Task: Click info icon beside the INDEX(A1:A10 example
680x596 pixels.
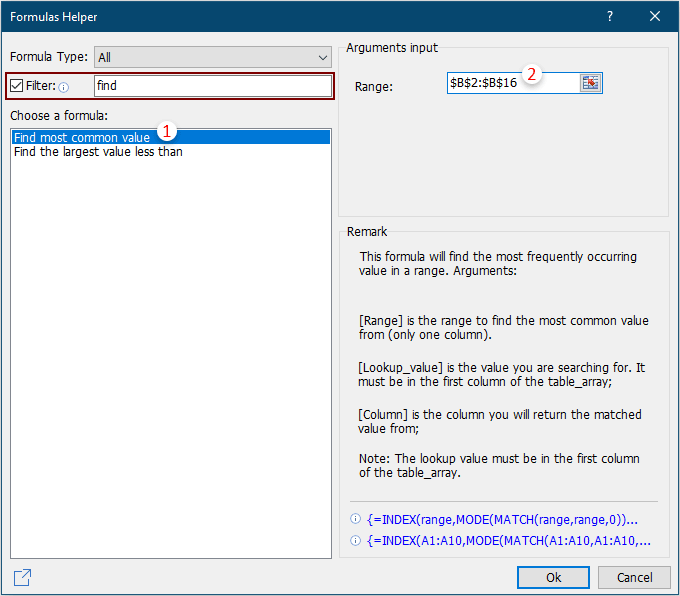Action: point(355,541)
